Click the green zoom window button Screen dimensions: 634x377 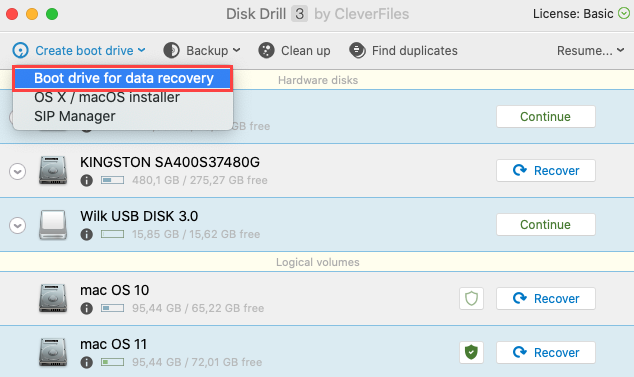(52, 14)
